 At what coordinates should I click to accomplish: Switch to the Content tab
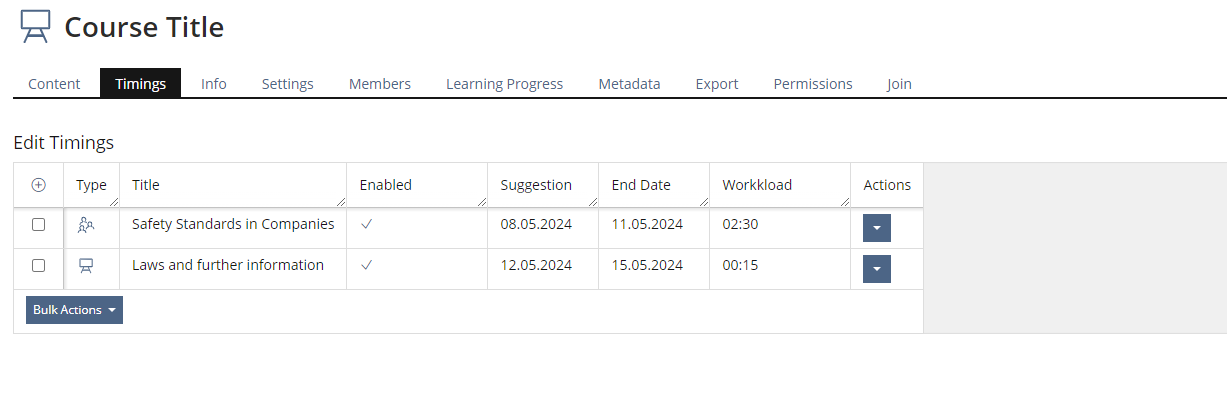tap(54, 84)
